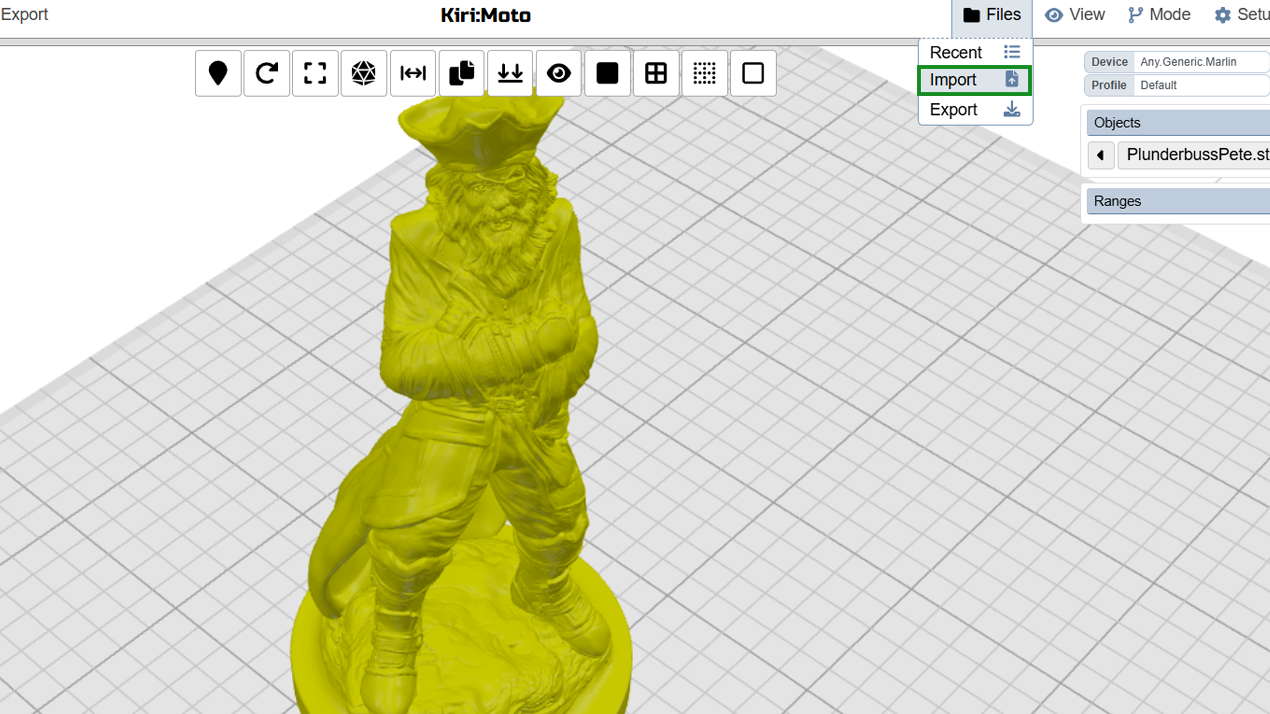Toggle the solid square render mode

(607, 73)
